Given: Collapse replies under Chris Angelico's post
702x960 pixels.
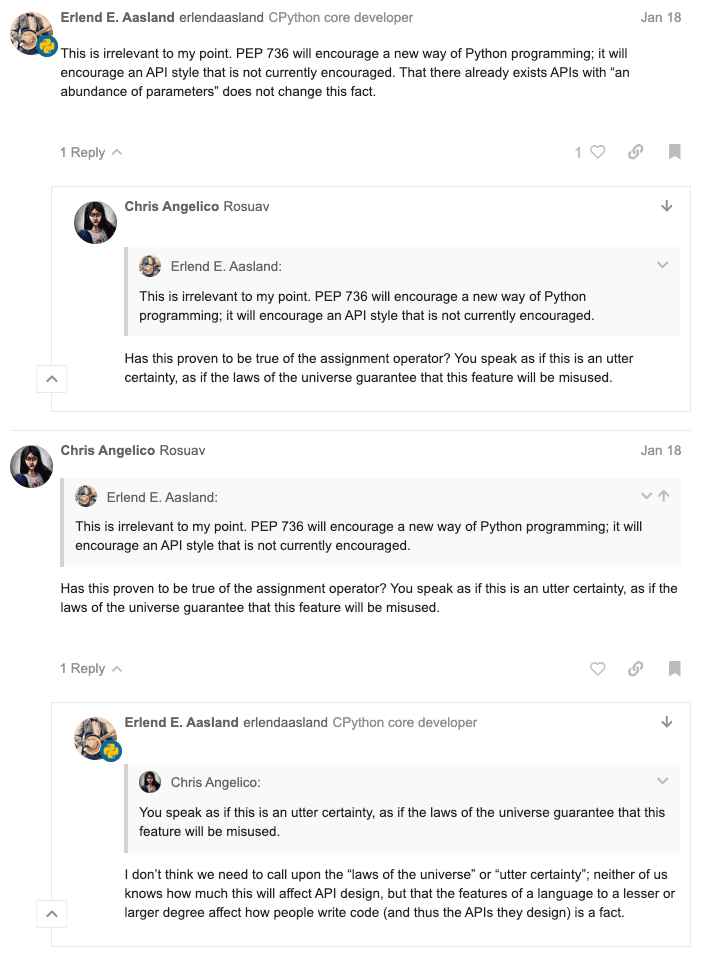Looking at the screenshot, I should [x=90, y=668].
